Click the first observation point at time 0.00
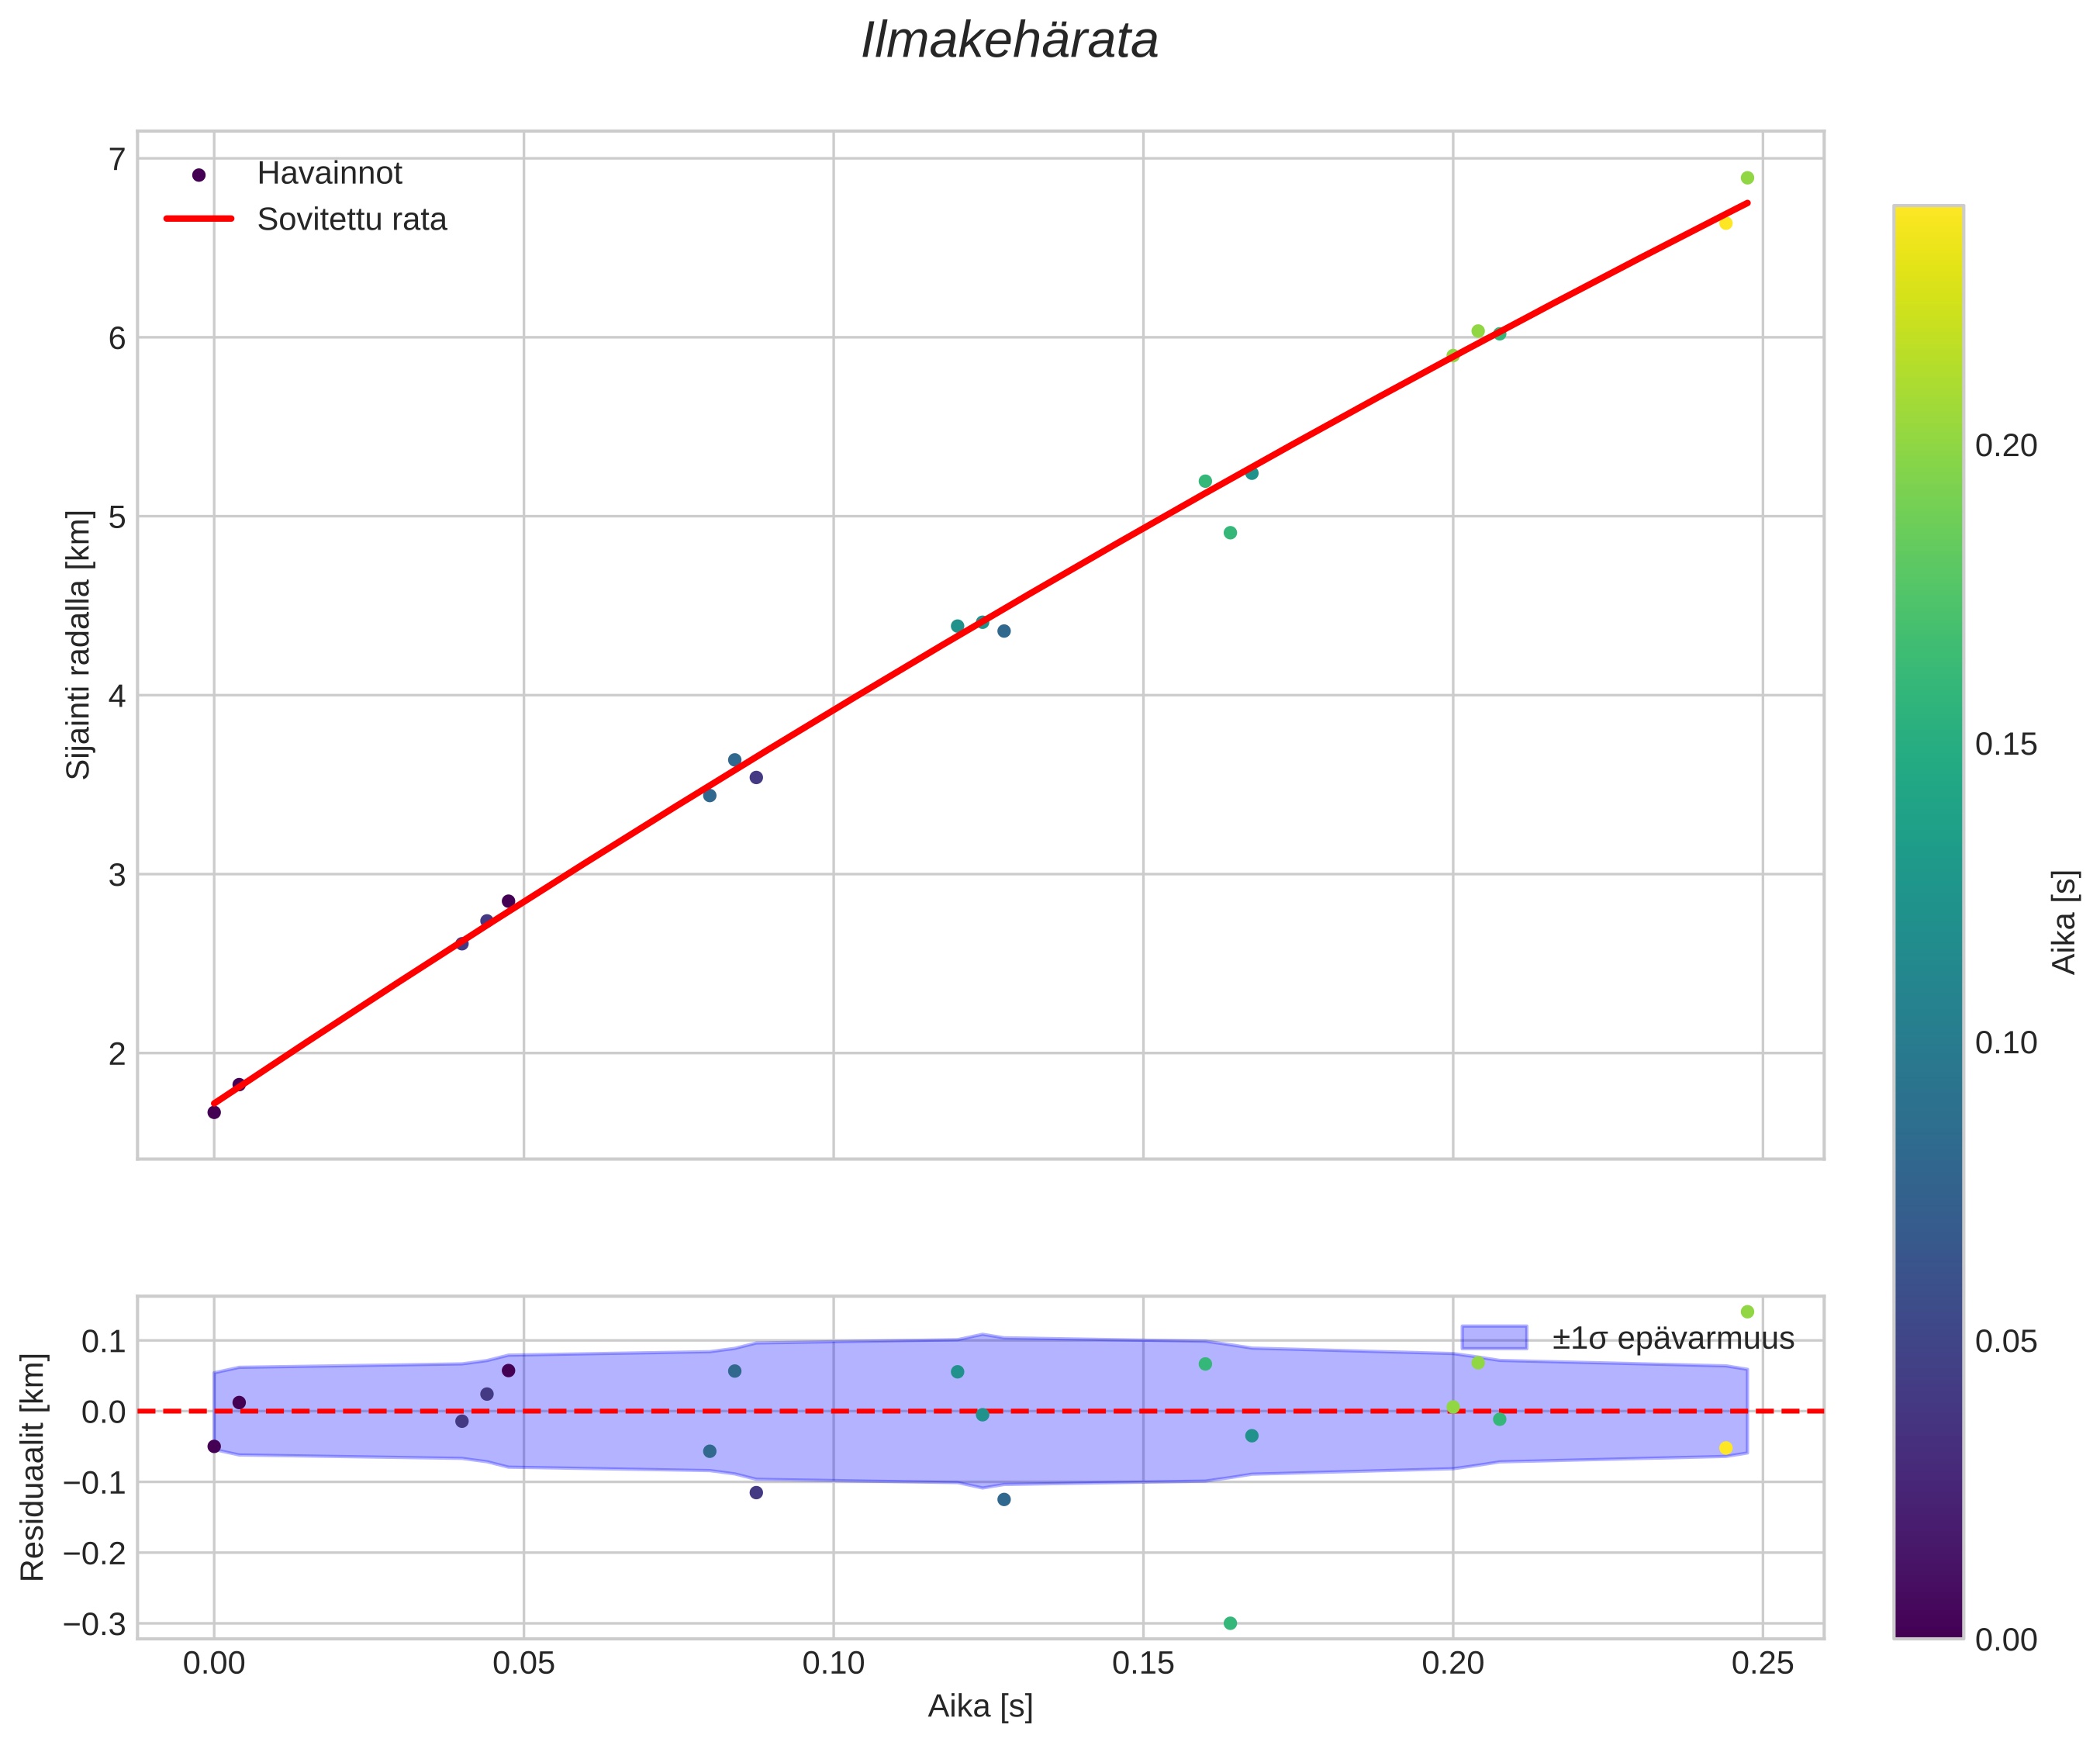The width and height of the screenshot is (2100, 1742). click(x=214, y=1112)
